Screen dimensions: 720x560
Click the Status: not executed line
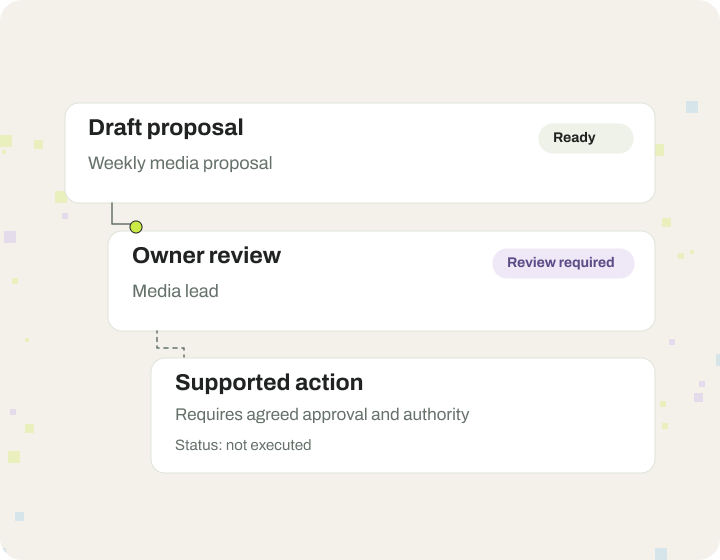[243, 445]
